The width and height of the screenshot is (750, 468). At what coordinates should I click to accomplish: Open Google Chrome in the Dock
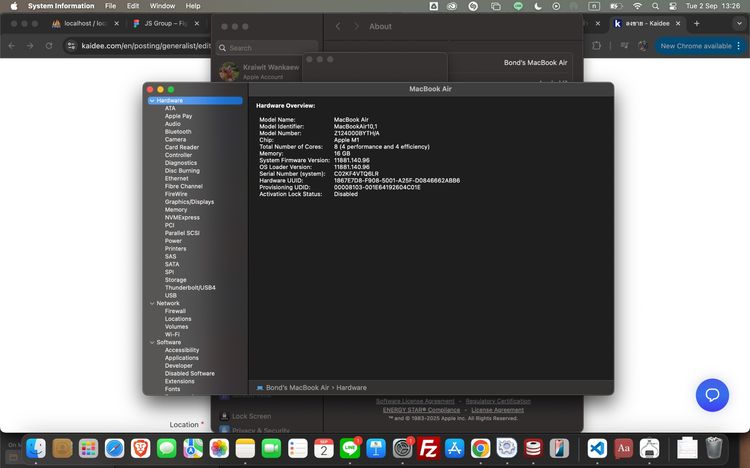coord(480,448)
